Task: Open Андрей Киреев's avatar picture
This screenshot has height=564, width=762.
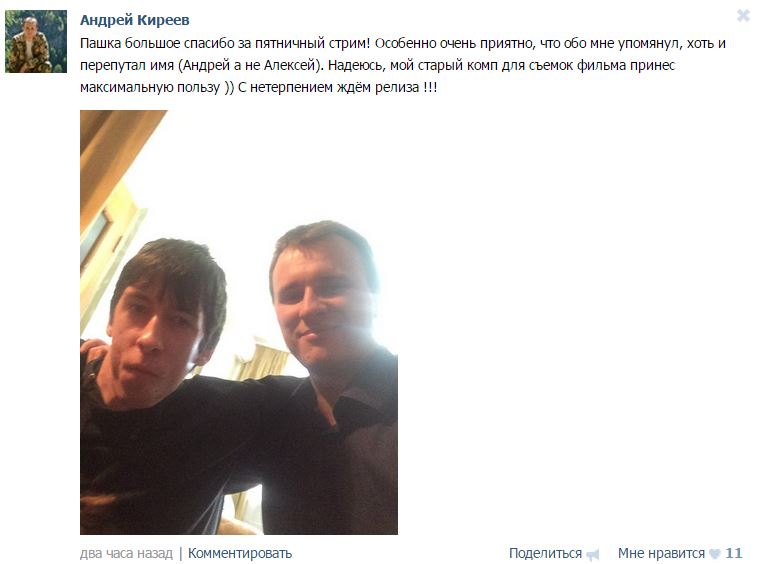Action: coord(36,41)
